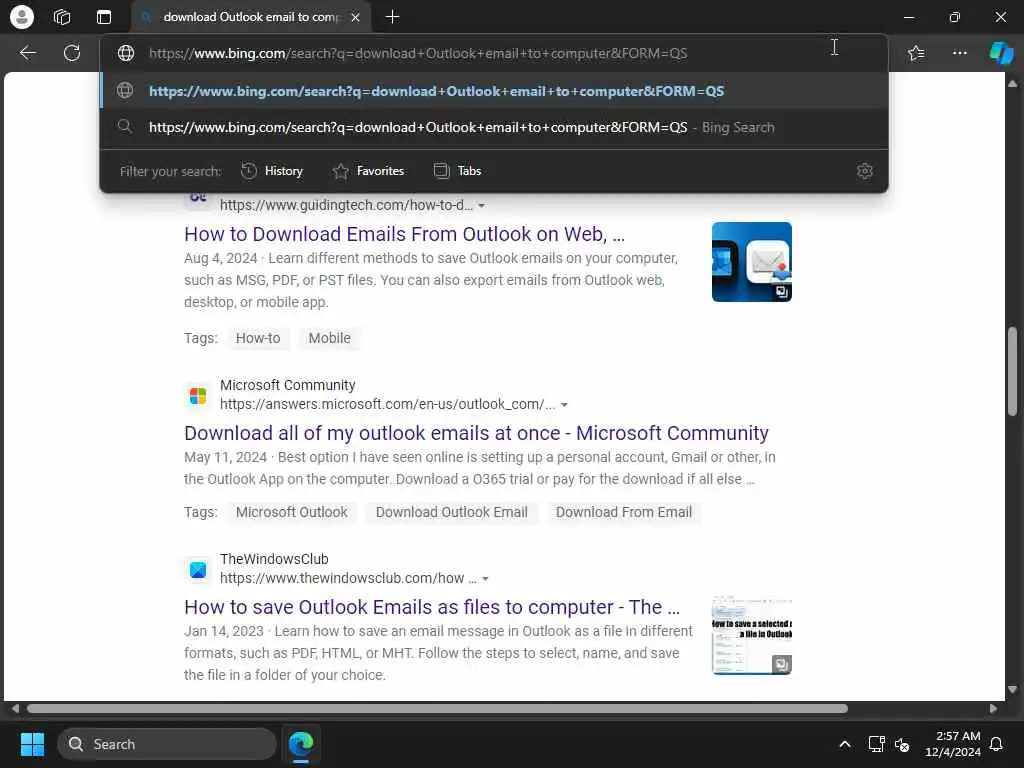Open 'How to Download Emails From Outlook on Web'
Image resolution: width=1024 pixels, height=768 pixels.
(404, 234)
